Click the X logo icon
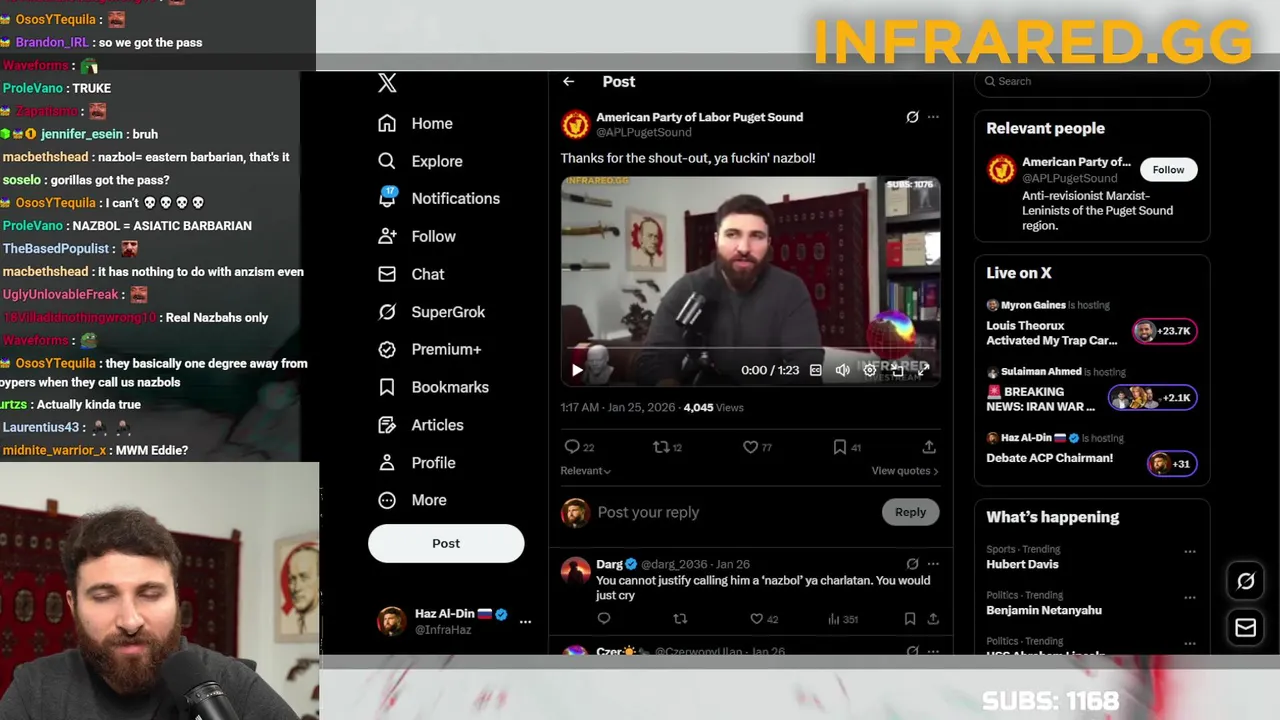The height and width of the screenshot is (720, 1280). point(388,83)
